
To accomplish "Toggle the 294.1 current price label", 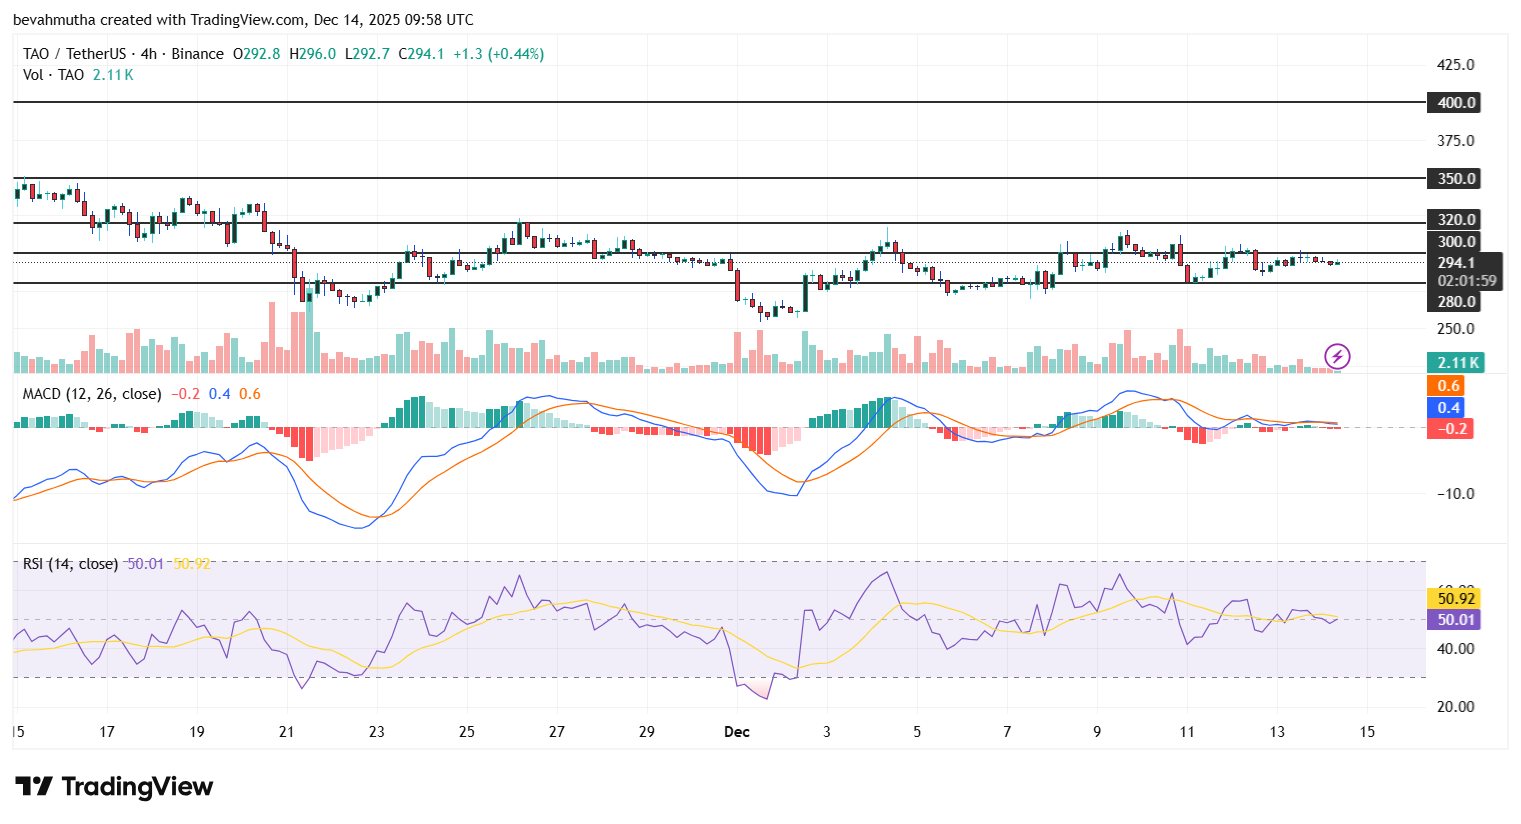I will [1455, 264].
